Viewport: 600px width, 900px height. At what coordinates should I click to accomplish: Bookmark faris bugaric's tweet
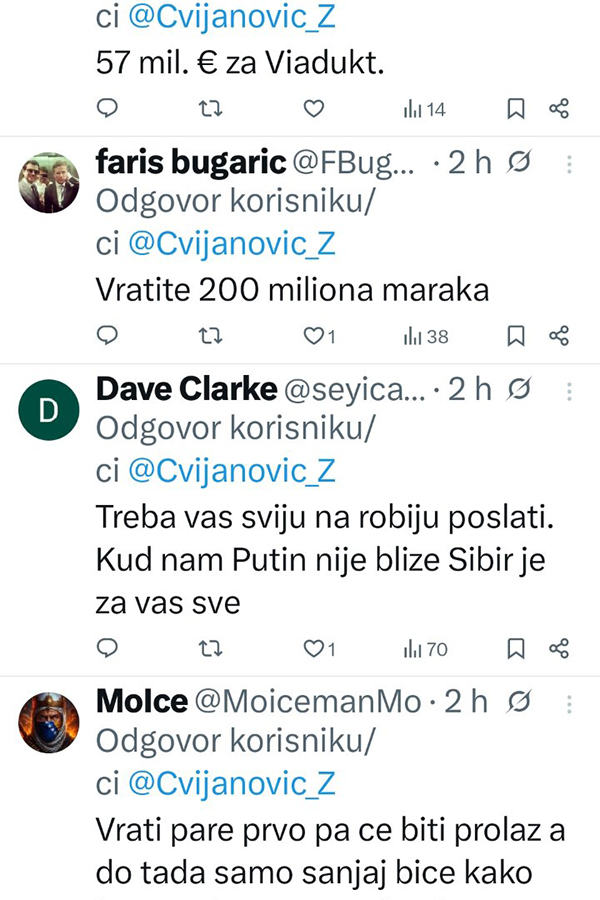516,335
